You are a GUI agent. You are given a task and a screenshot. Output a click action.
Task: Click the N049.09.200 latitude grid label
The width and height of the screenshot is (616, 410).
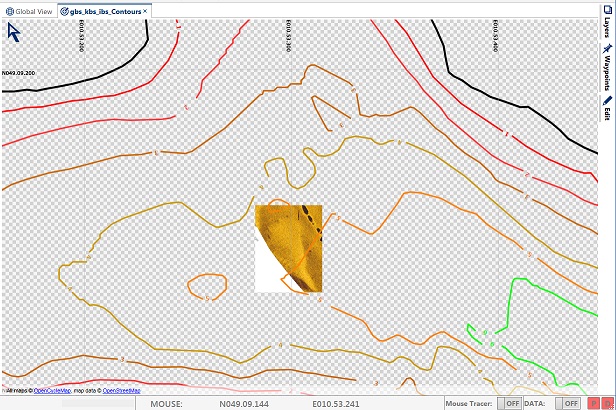(x=18, y=73)
